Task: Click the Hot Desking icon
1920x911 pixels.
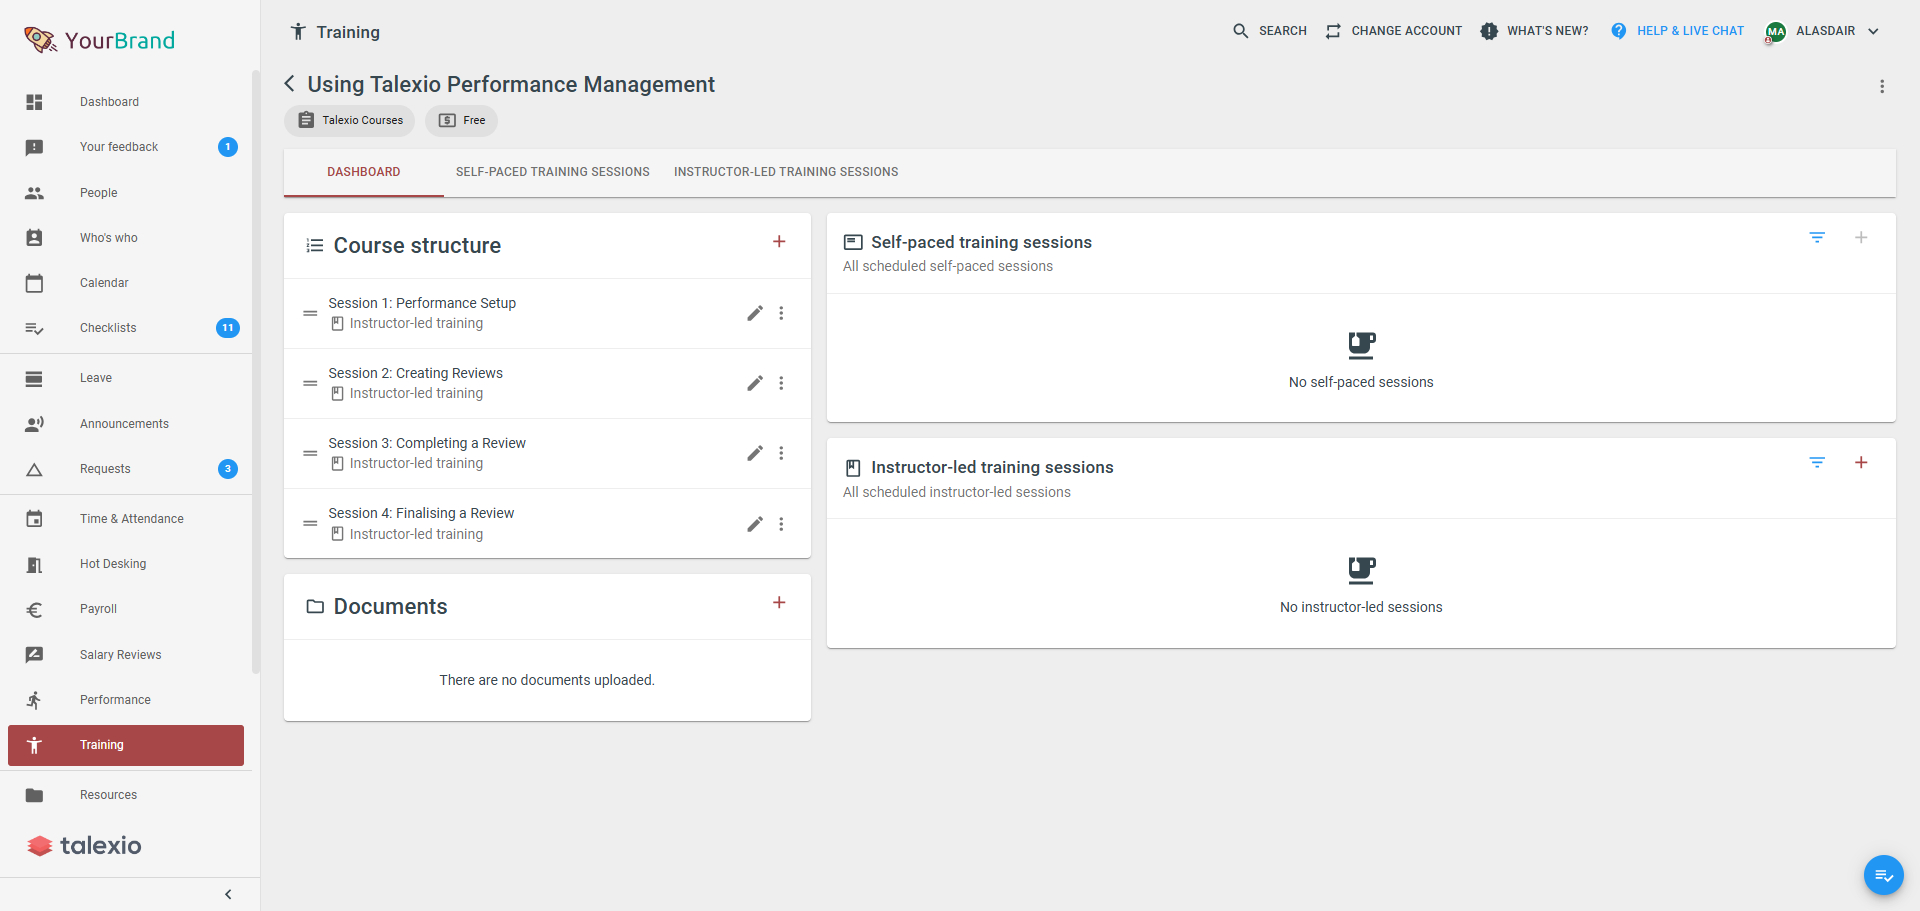Action: (x=34, y=564)
